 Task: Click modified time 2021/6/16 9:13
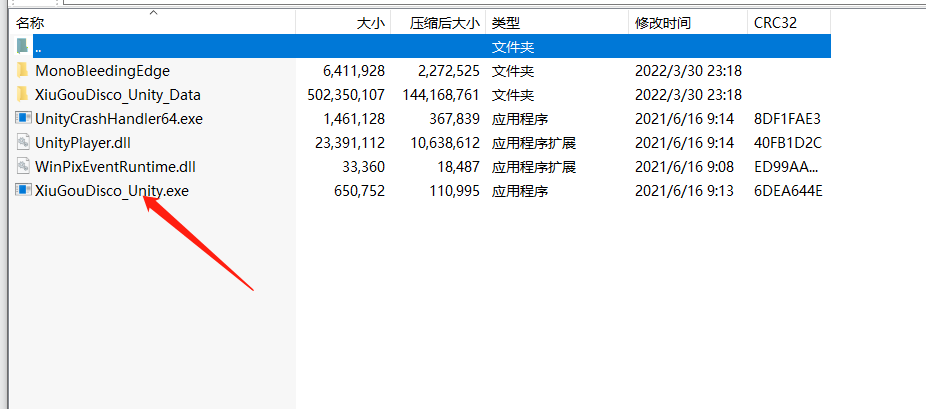(x=684, y=191)
